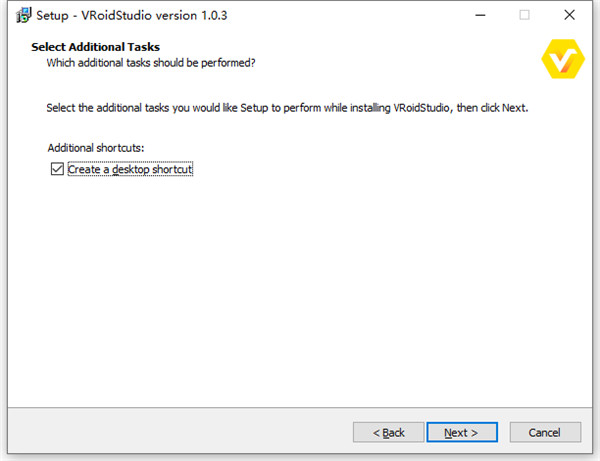Viewport: 600px width, 461px height.
Task: Cancel the VRoidStudio installation
Action: point(544,432)
